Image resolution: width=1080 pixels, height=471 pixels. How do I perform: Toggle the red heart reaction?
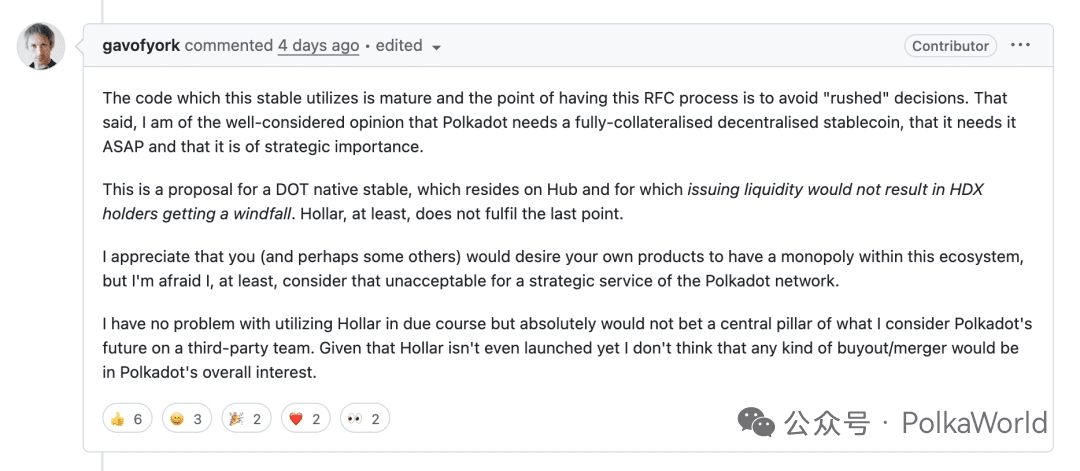(305, 419)
